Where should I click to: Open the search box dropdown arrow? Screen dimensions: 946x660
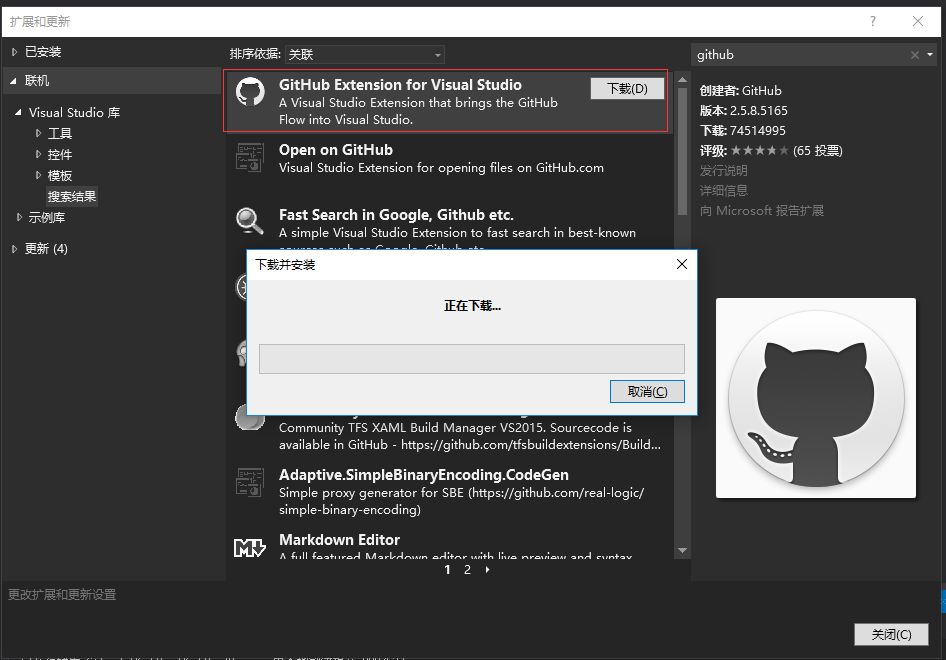[930, 55]
